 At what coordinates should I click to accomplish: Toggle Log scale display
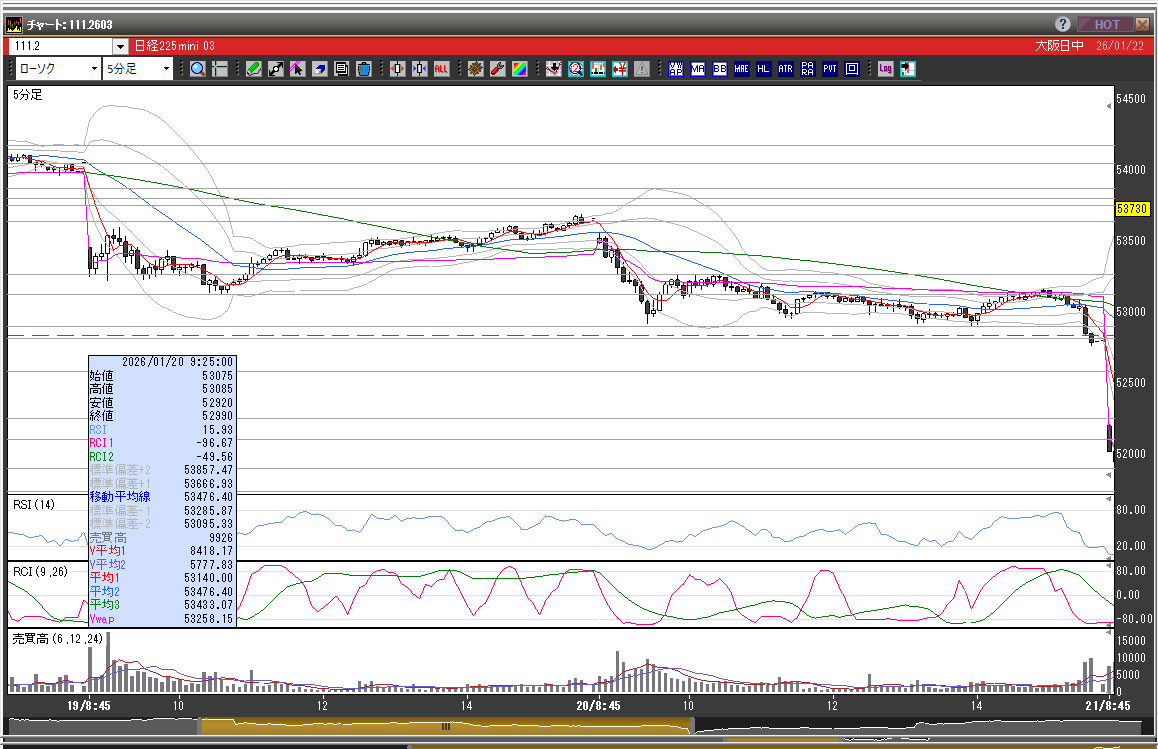(x=885, y=69)
